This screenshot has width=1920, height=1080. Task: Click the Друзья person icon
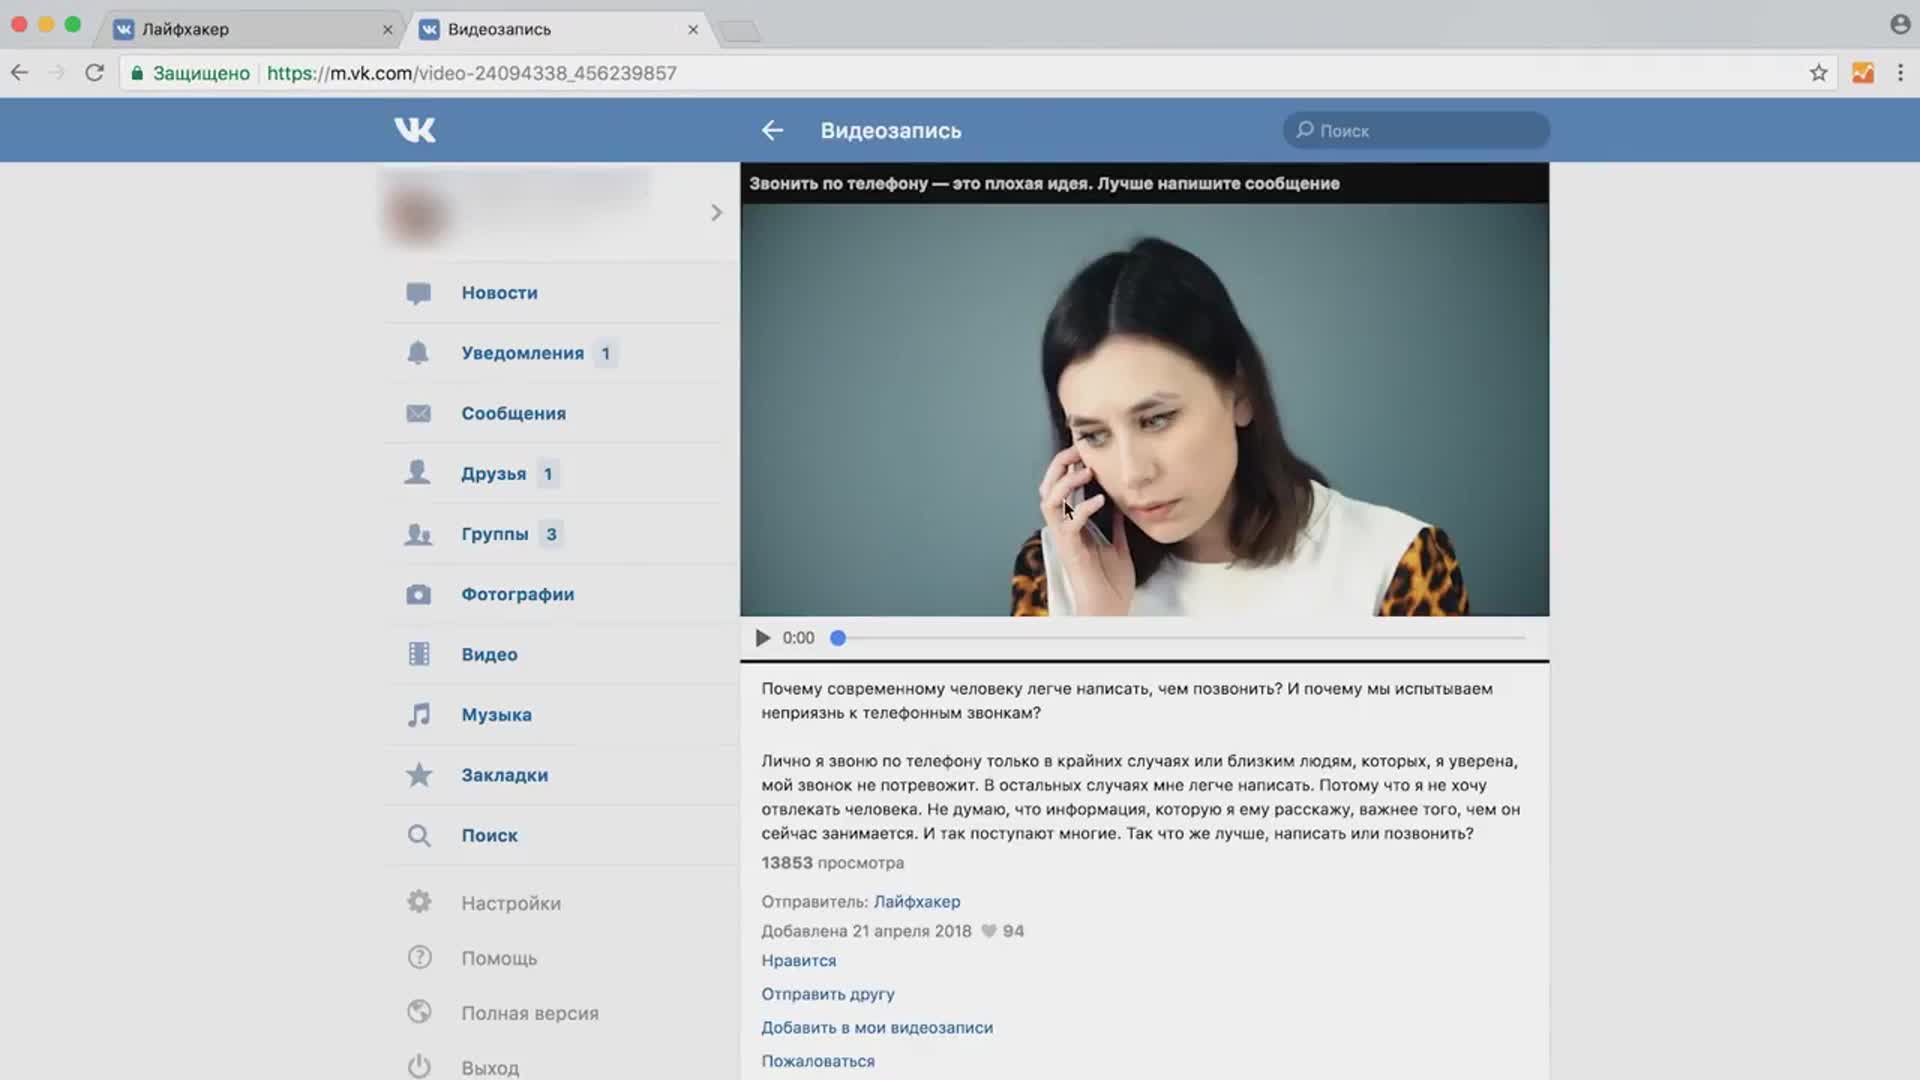[418, 473]
